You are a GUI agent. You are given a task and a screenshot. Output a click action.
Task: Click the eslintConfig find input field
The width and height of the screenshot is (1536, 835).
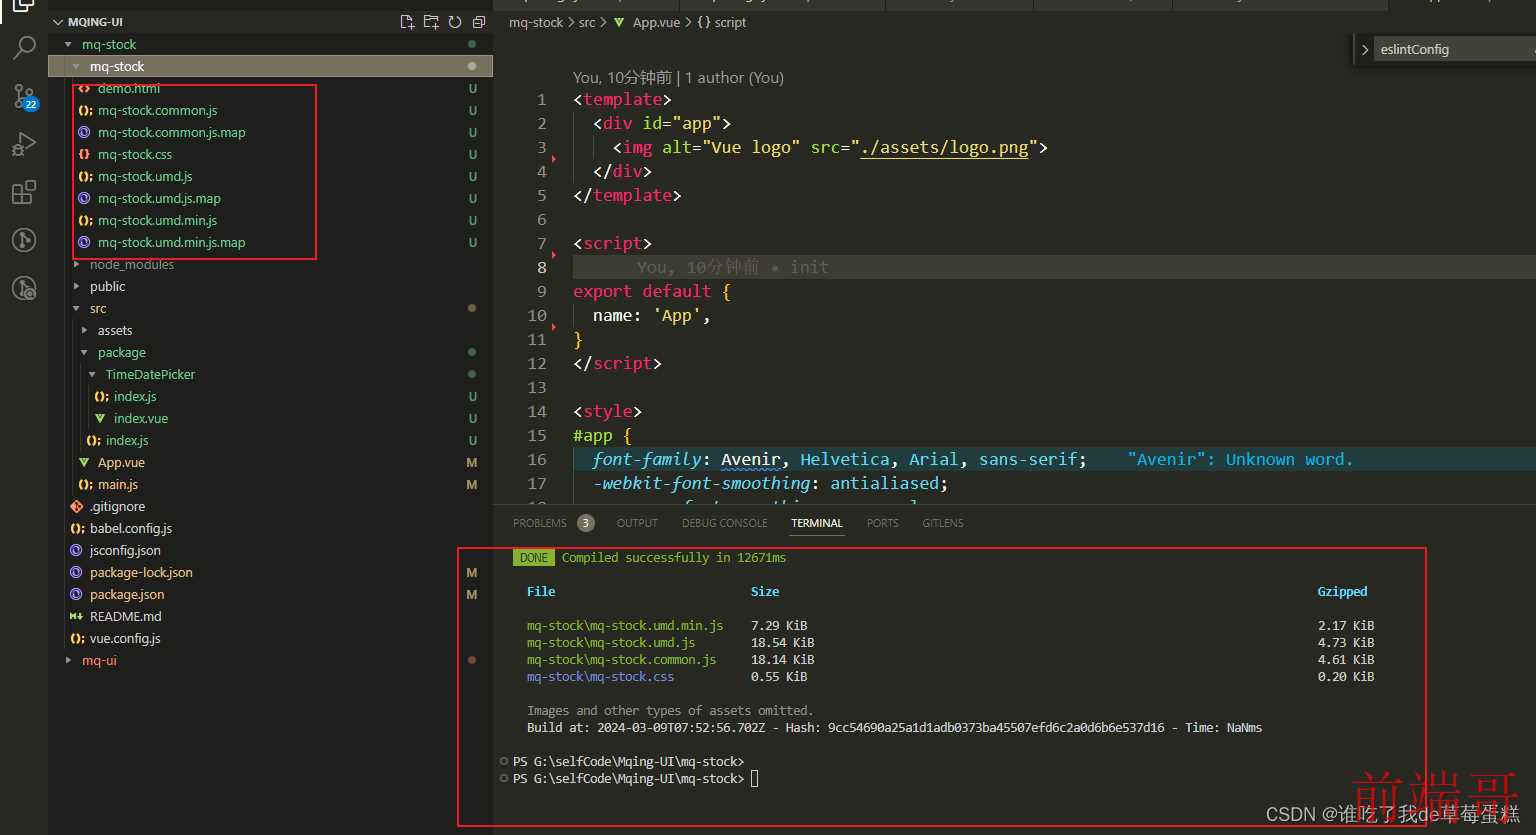[x=1455, y=49]
